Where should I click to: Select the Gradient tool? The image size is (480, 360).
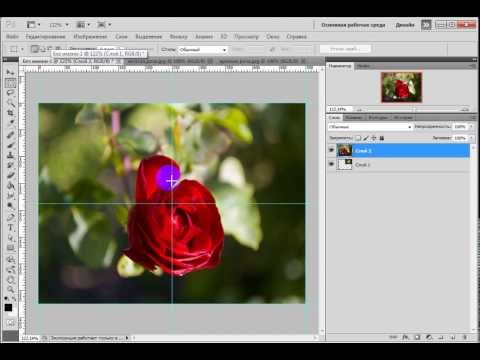click(10, 185)
